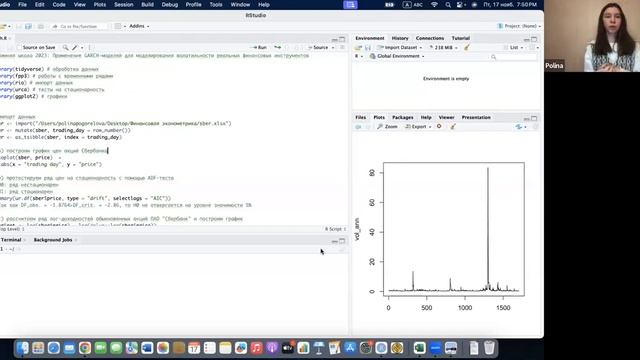Open the Addins dropdown

point(139,26)
